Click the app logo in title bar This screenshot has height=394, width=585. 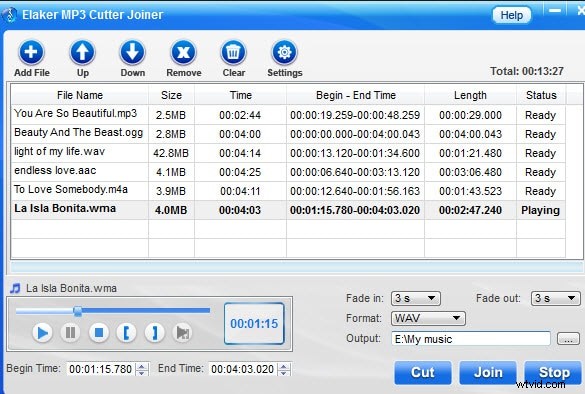(x=9, y=15)
